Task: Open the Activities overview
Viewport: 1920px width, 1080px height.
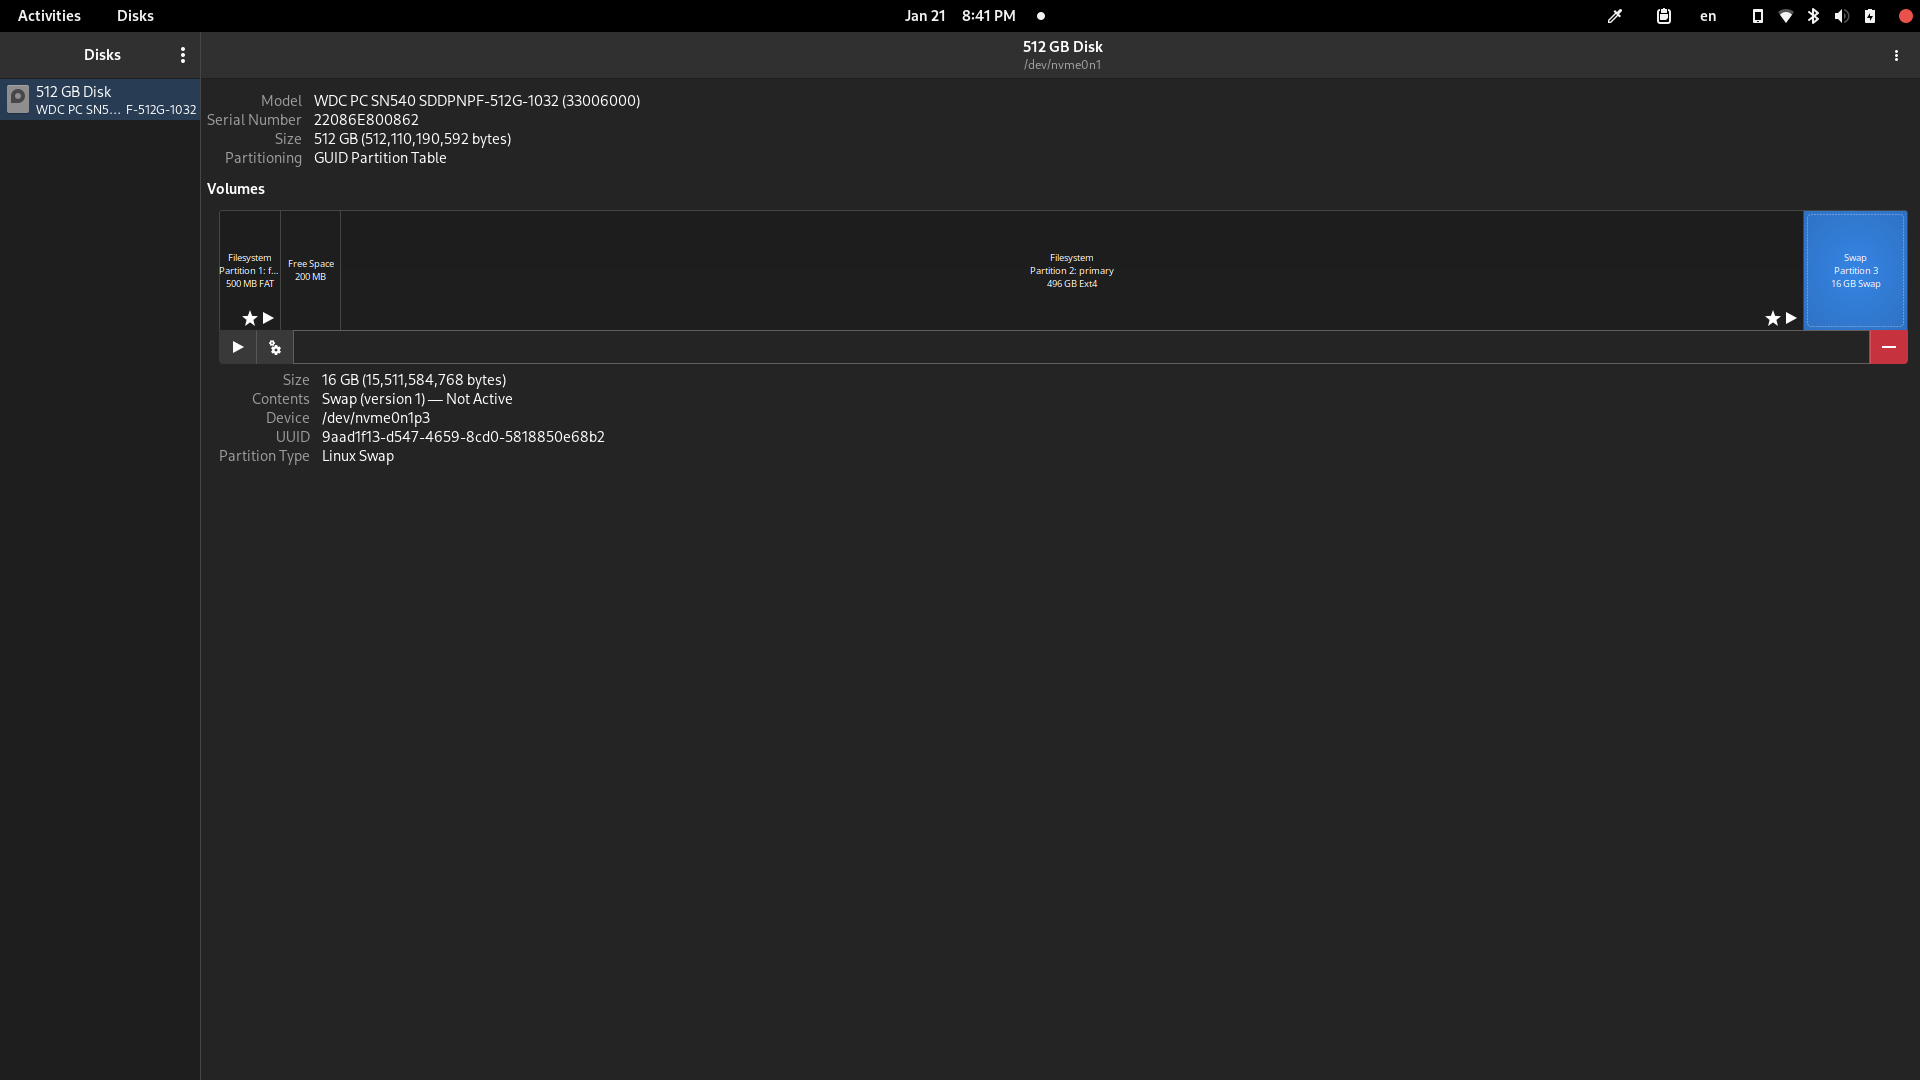Action: click(x=49, y=16)
